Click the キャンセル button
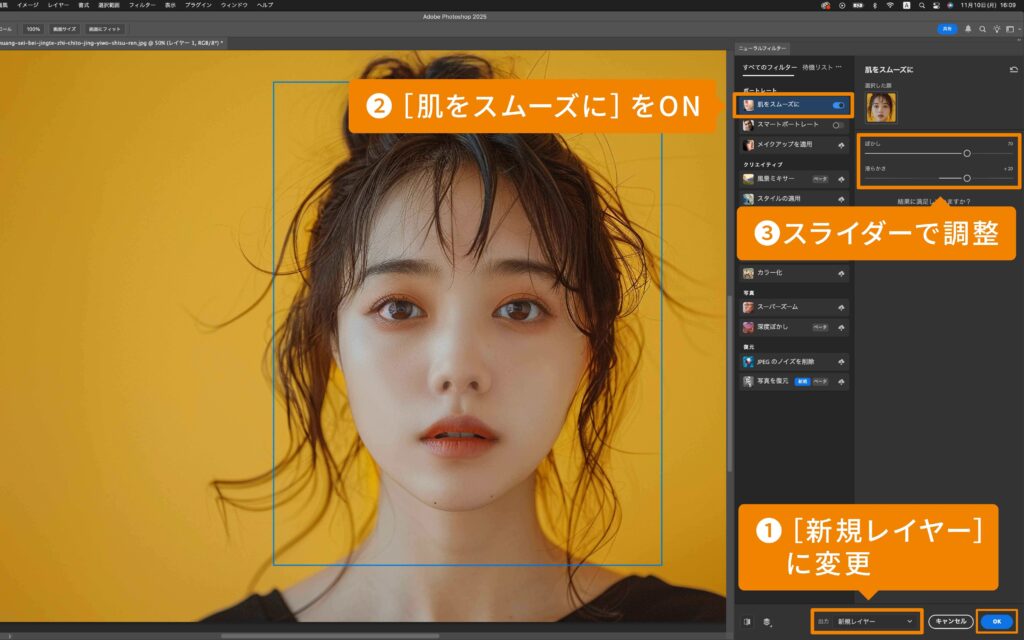Viewport: 1024px width, 640px height. [x=950, y=621]
